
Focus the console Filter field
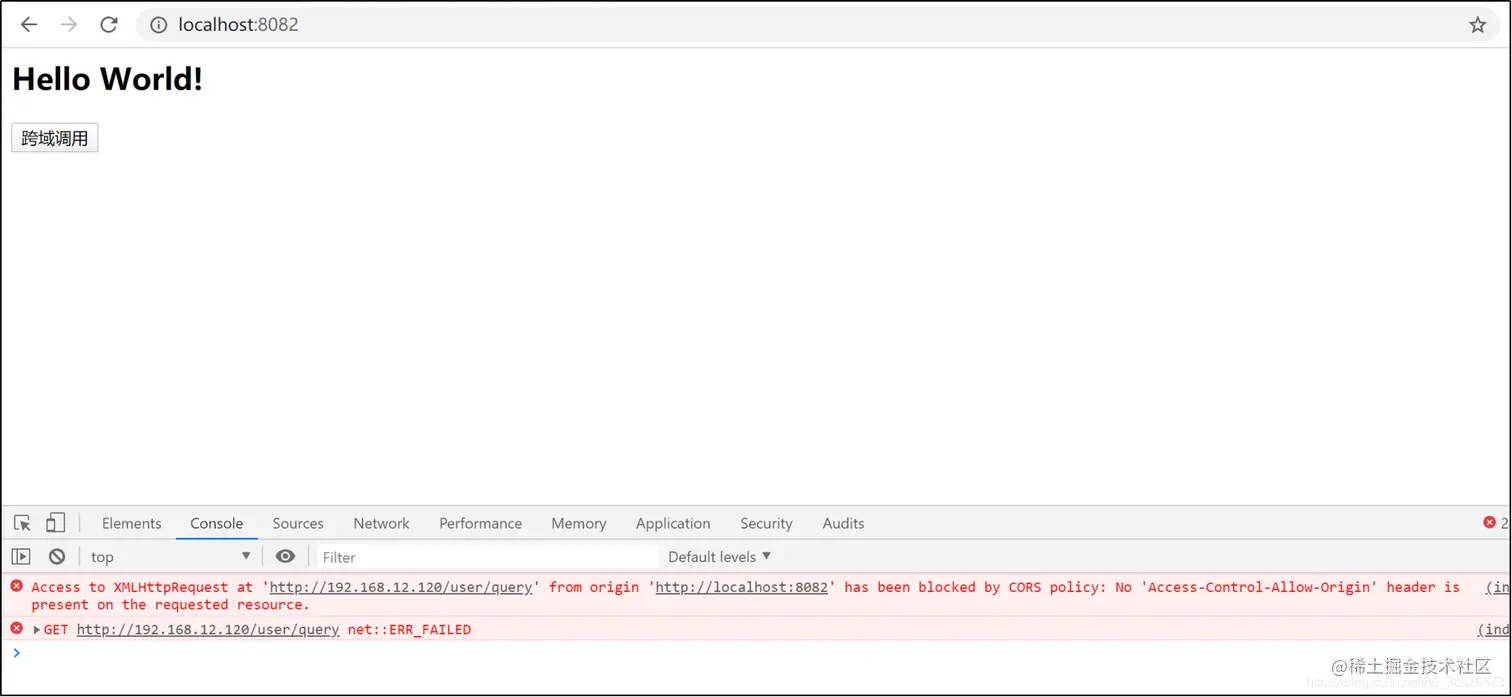[x=488, y=557]
